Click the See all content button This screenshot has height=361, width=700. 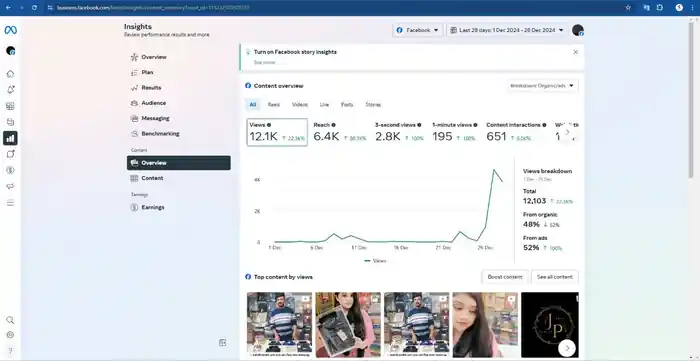pyautogui.click(x=555, y=277)
